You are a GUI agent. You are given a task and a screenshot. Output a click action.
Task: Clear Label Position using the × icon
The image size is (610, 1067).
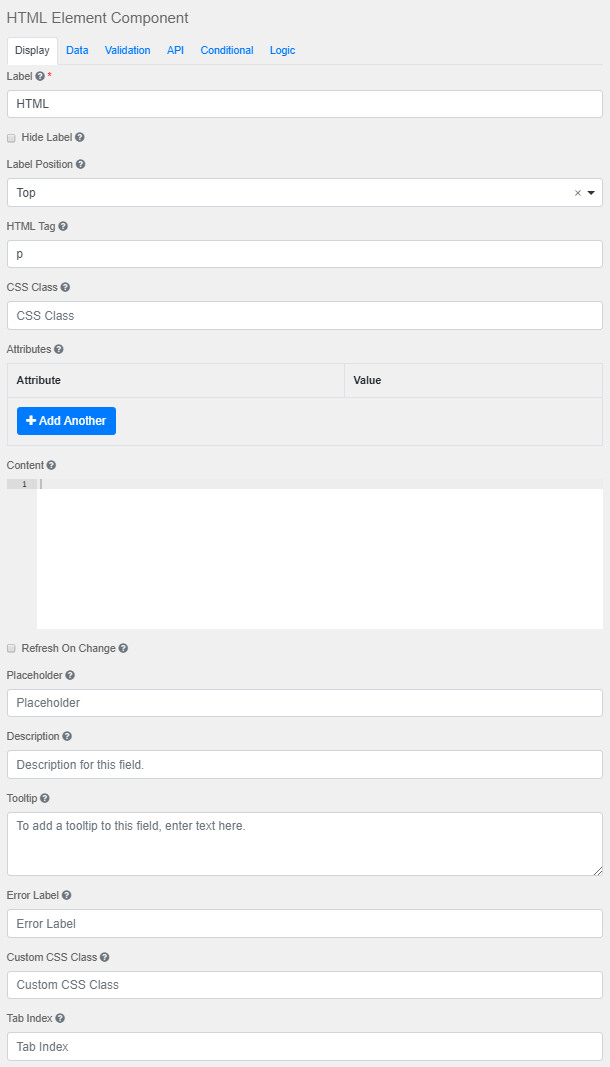pyautogui.click(x=577, y=192)
